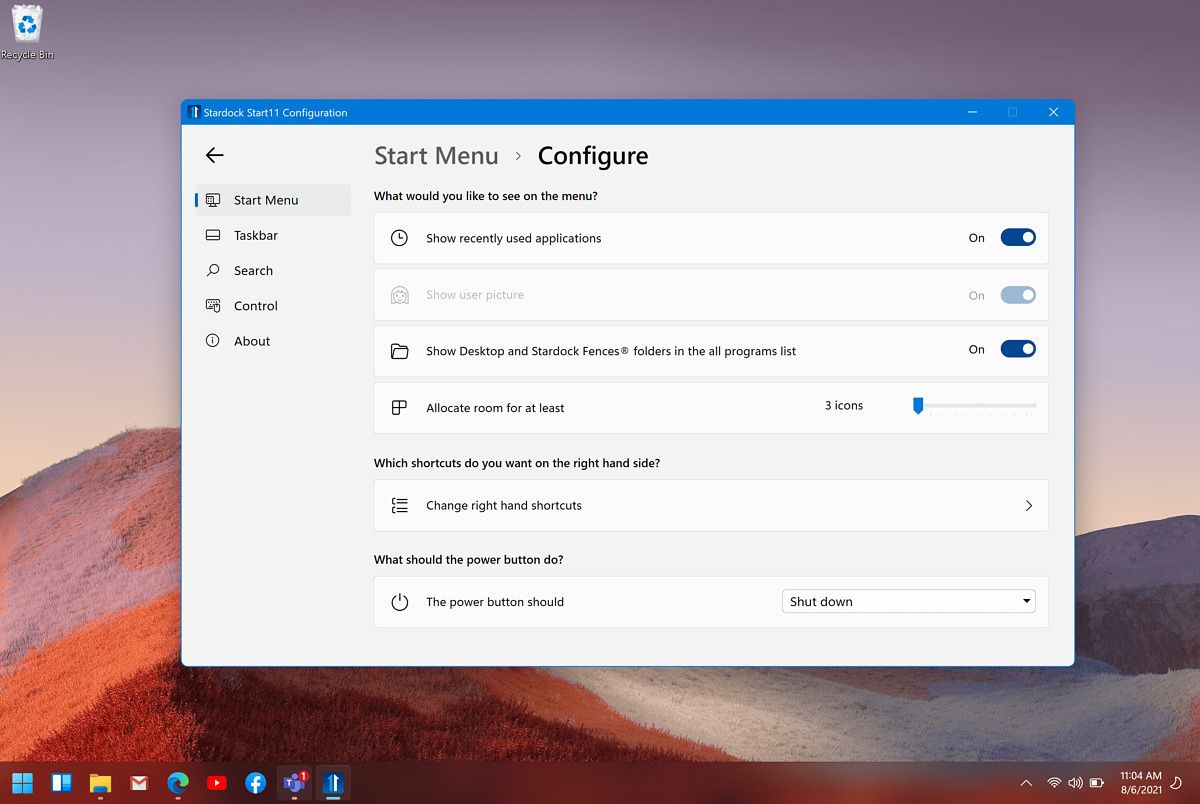Click the folder icon for Stardock Fences folders setting

(400, 351)
